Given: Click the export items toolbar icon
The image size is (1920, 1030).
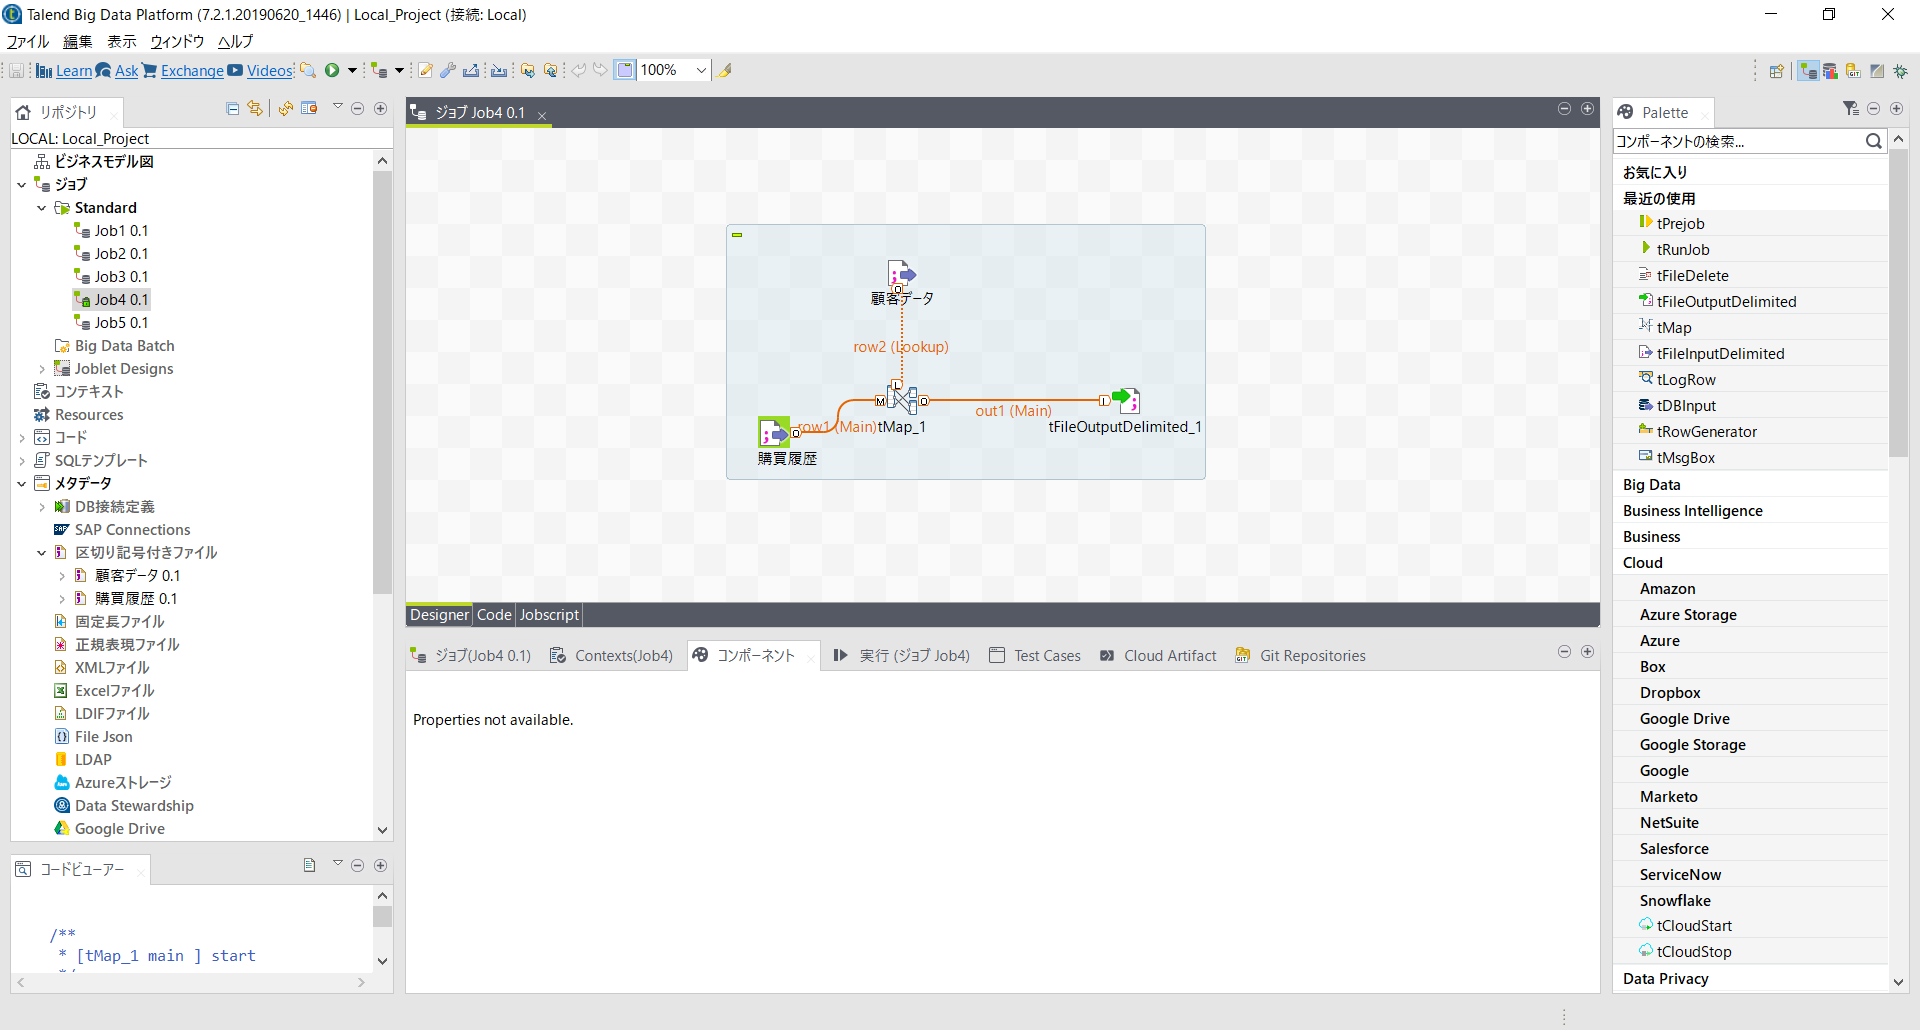Looking at the screenshot, I should click(471, 70).
